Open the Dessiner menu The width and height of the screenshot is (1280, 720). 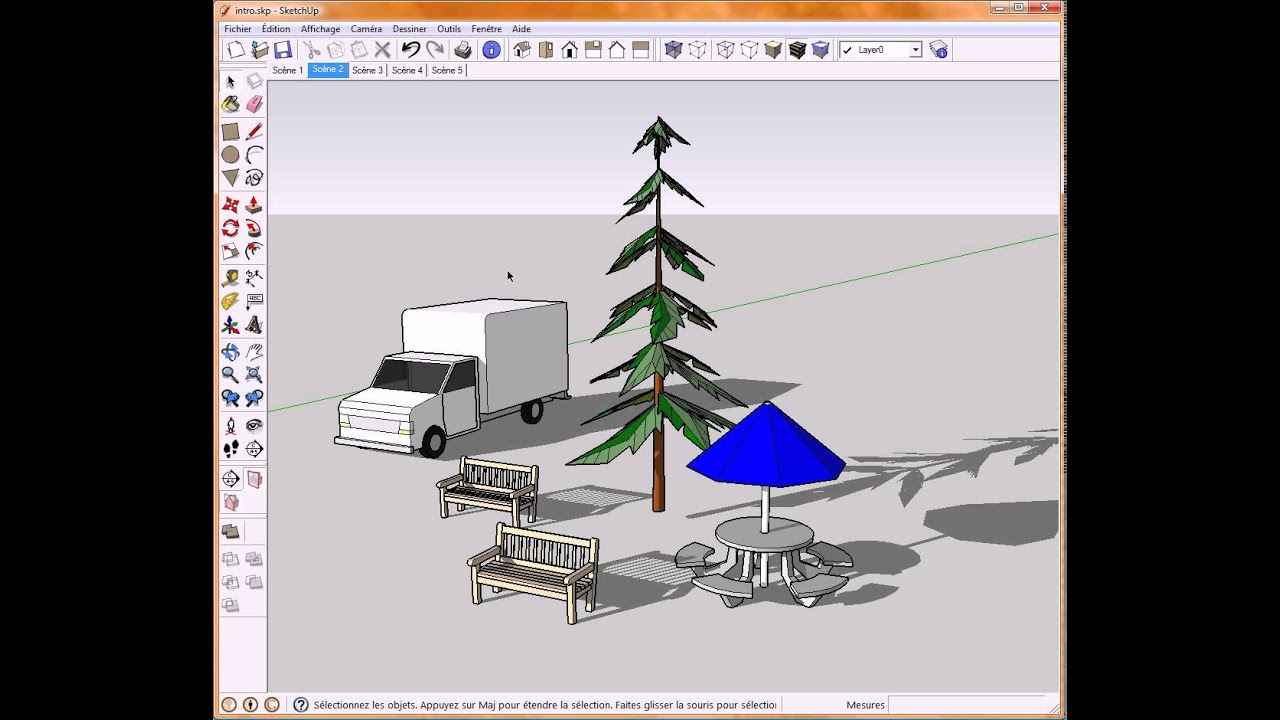(x=409, y=29)
